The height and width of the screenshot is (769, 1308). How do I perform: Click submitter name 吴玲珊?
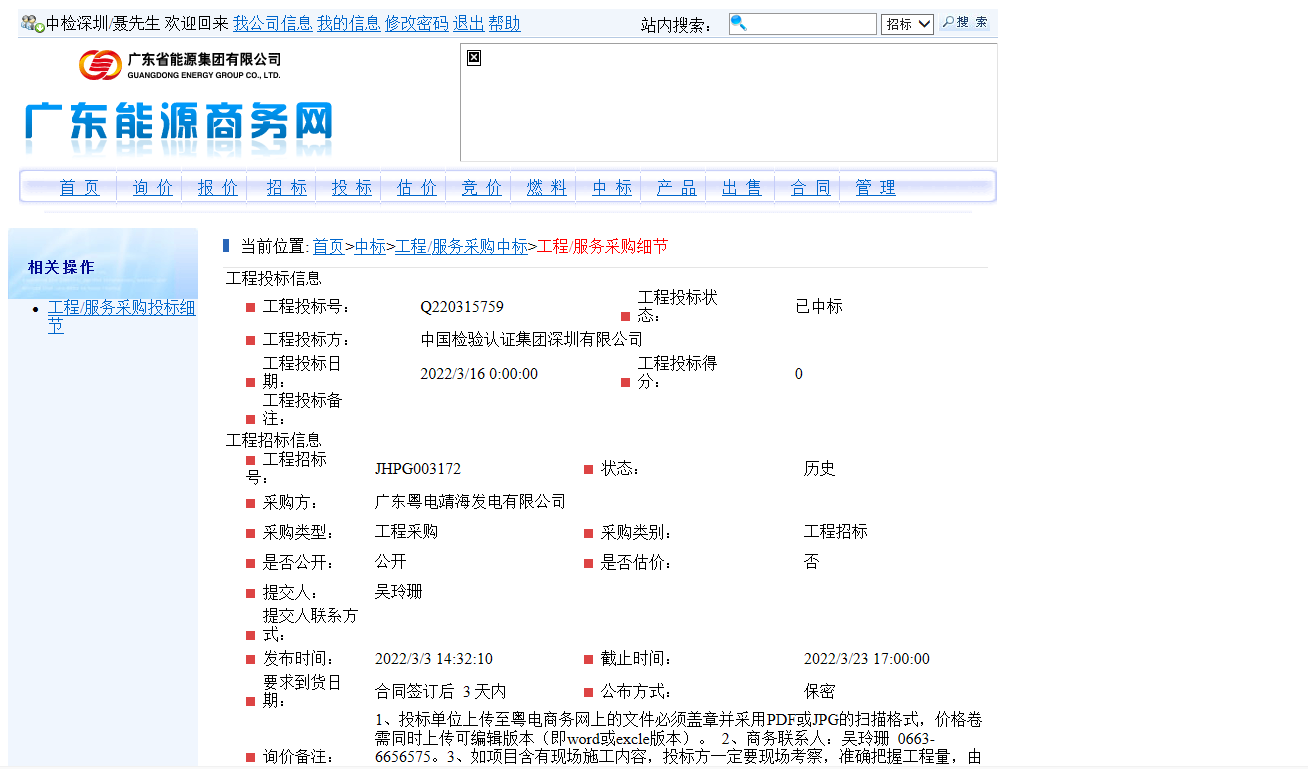(399, 592)
